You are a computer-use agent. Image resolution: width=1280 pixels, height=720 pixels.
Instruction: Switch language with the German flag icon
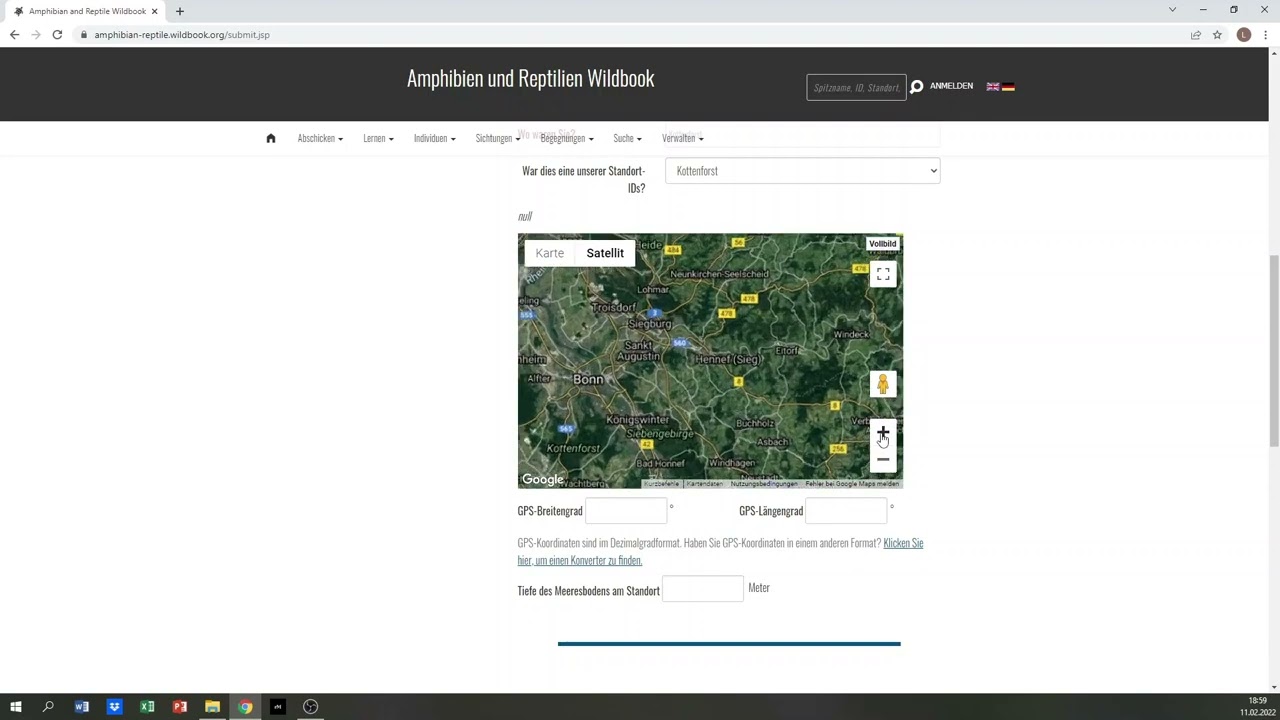[x=1008, y=87]
